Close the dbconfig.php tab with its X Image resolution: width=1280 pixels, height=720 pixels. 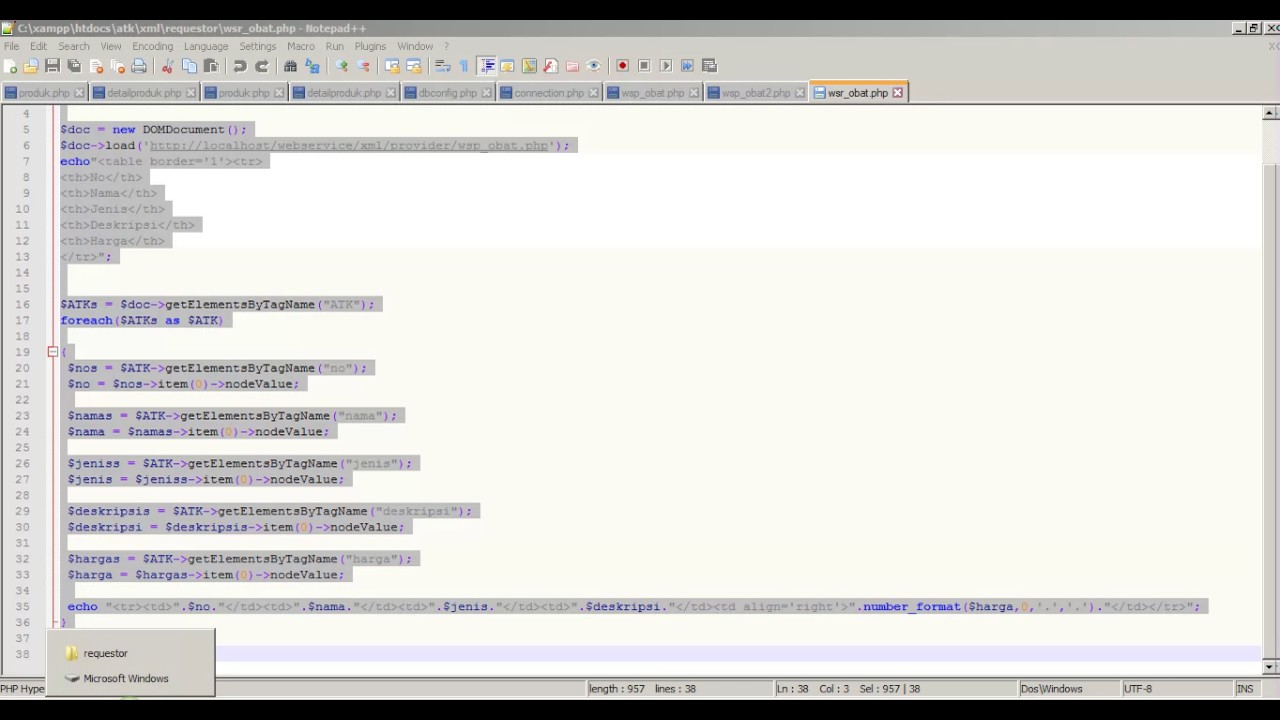pos(487,93)
